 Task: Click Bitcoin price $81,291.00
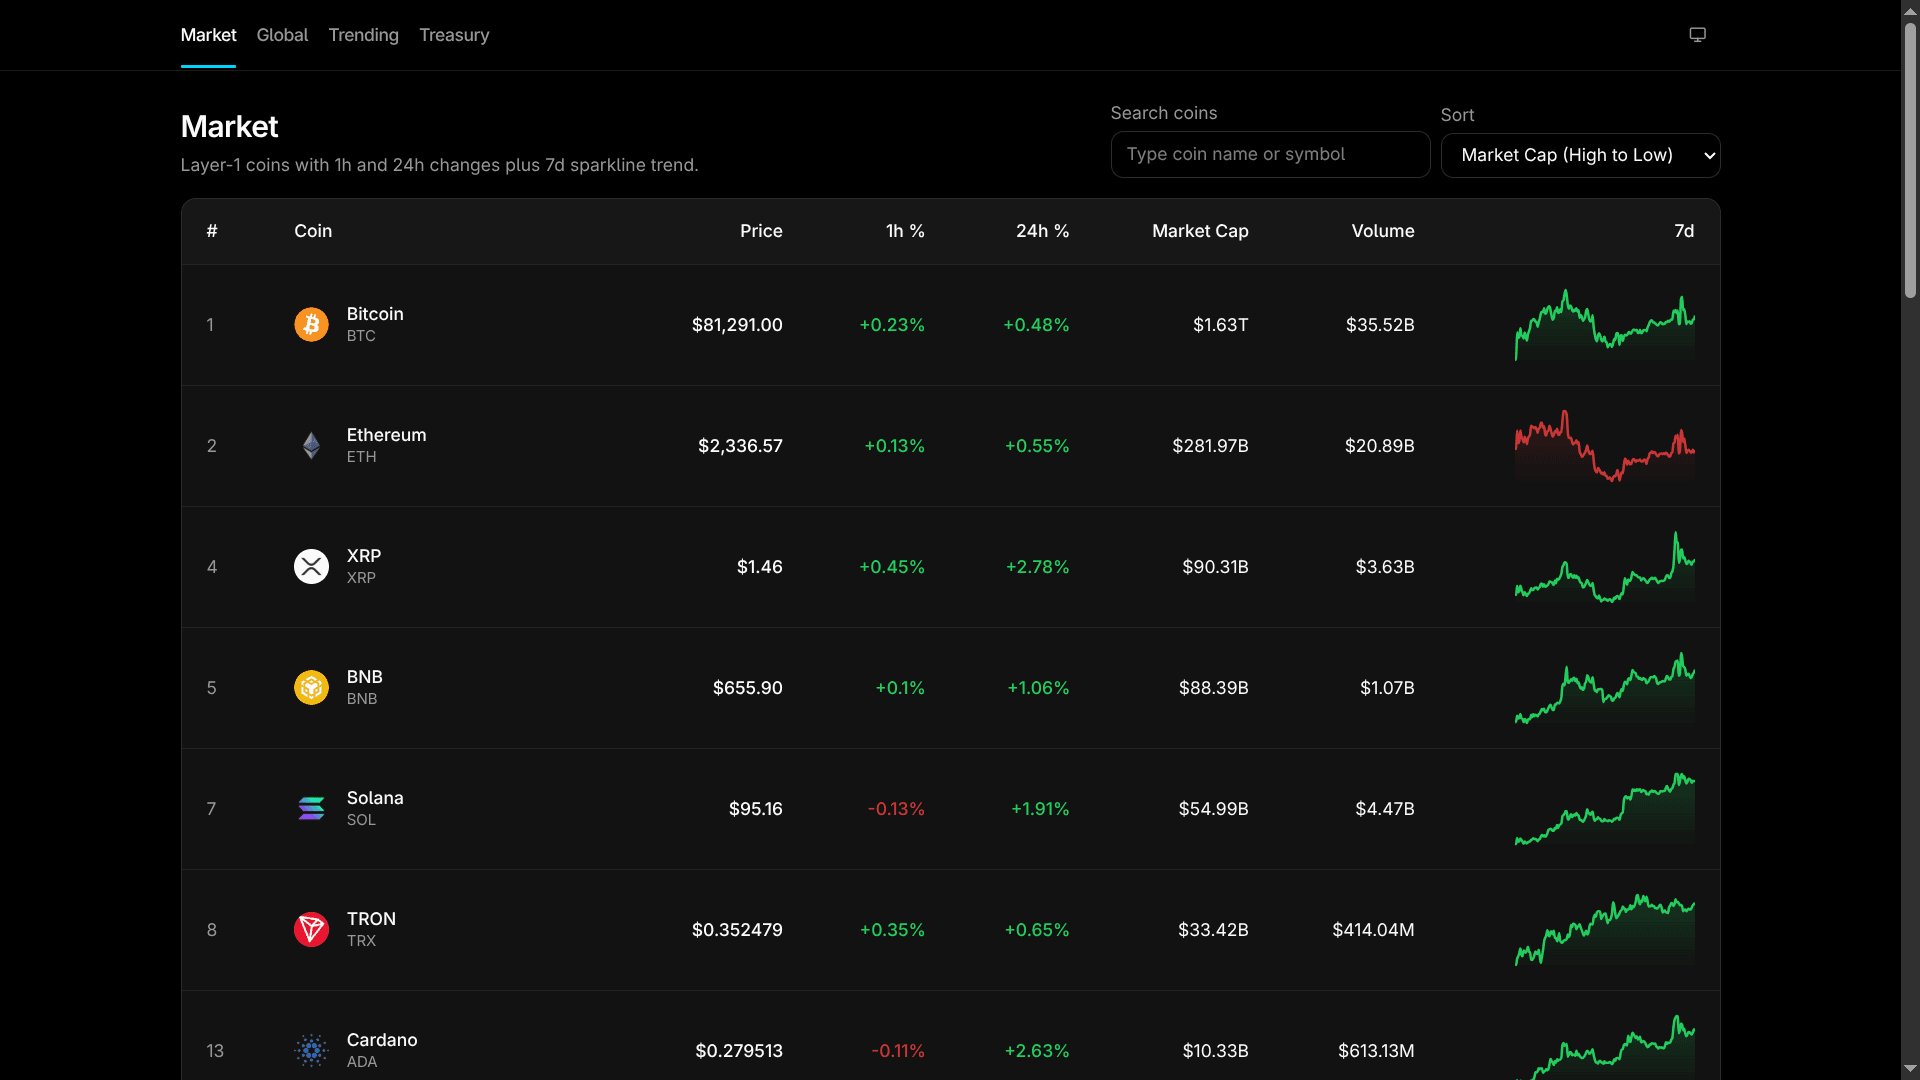(x=737, y=325)
